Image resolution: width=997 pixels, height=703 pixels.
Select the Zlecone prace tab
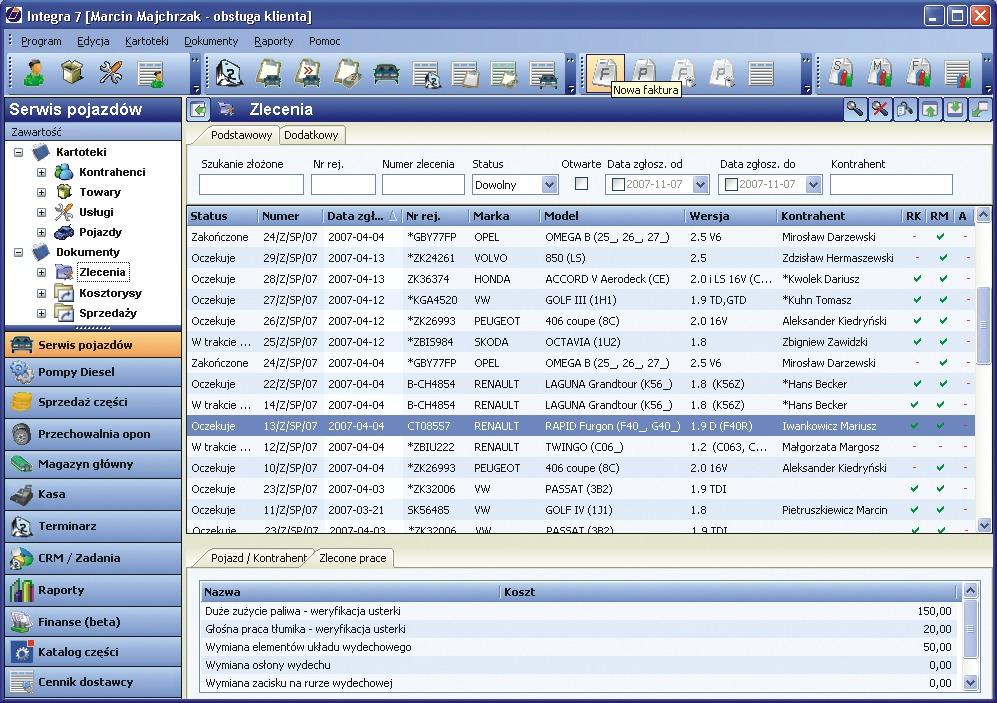(353, 558)
